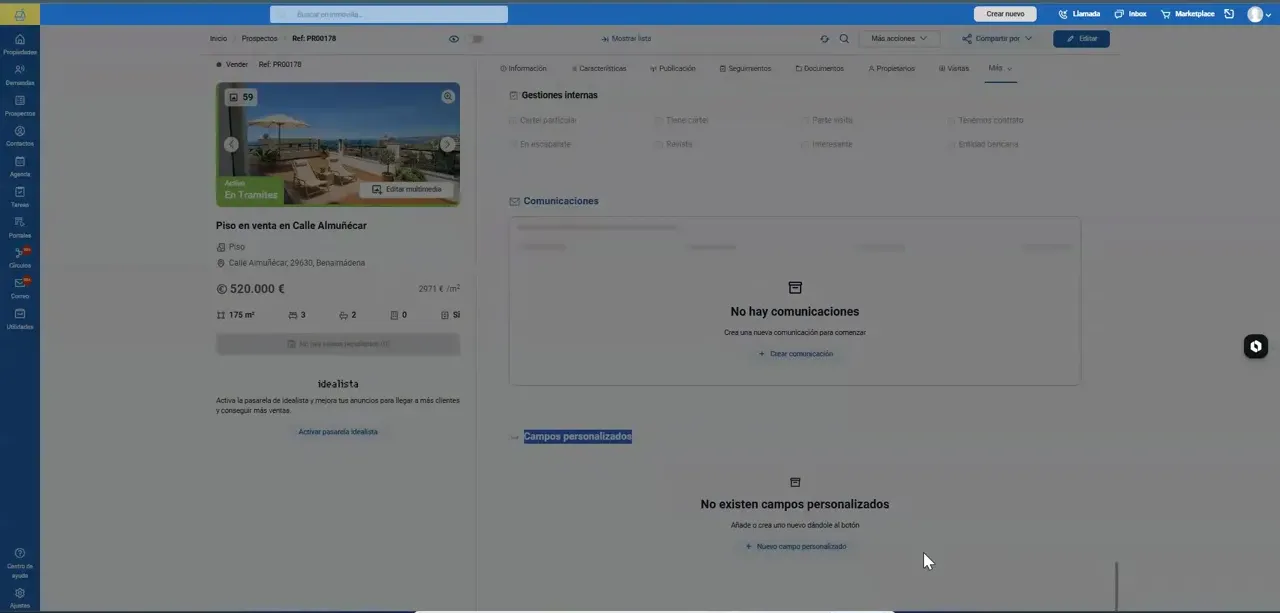This screenshot has height=613, width=1280.
Task: Go to the Correo sidebar icon
Action: [x=20, y=288]
